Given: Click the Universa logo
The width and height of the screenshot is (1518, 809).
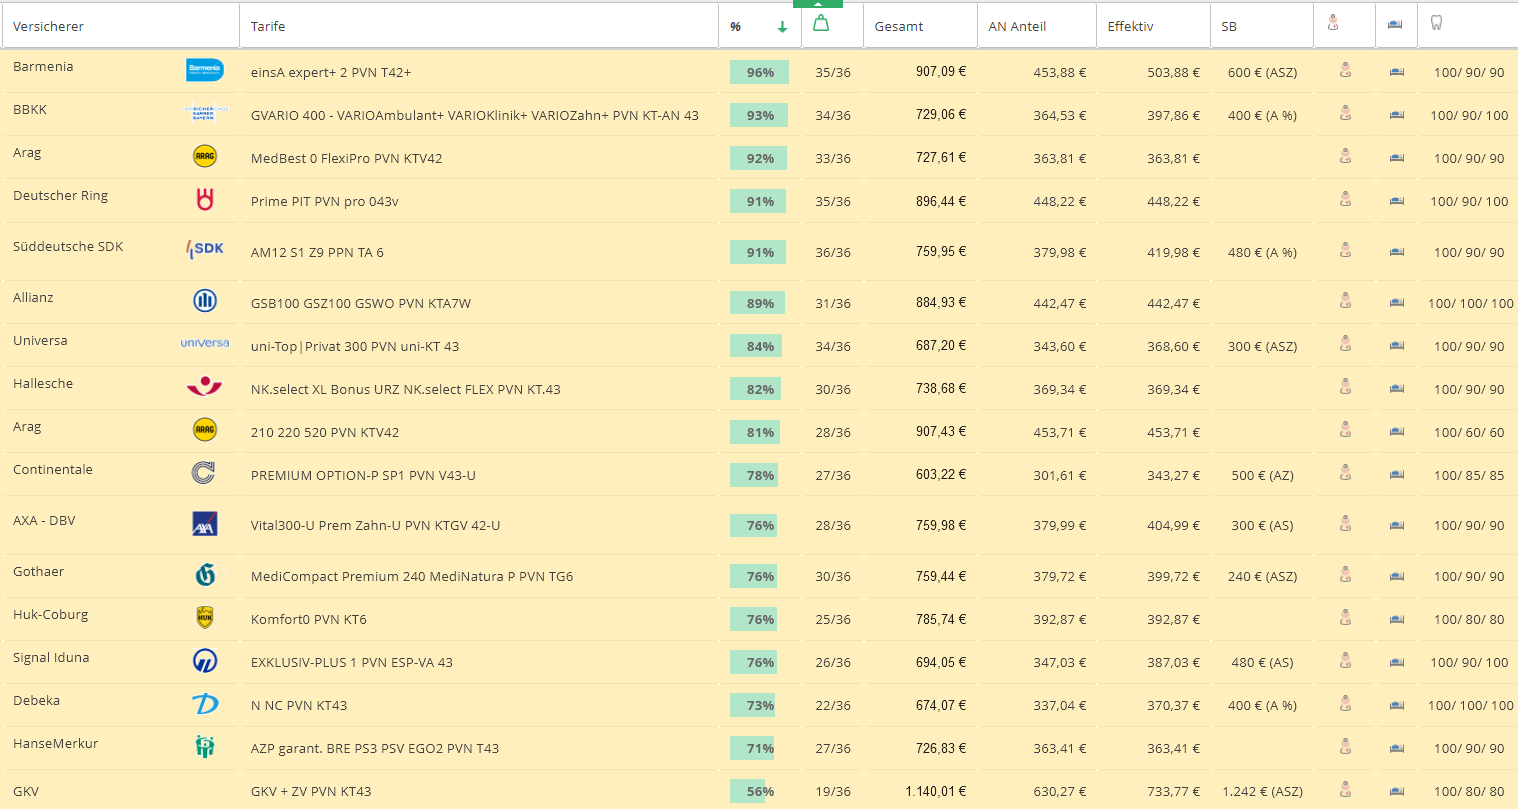Looking at the screenshot, I should point(205,343).
